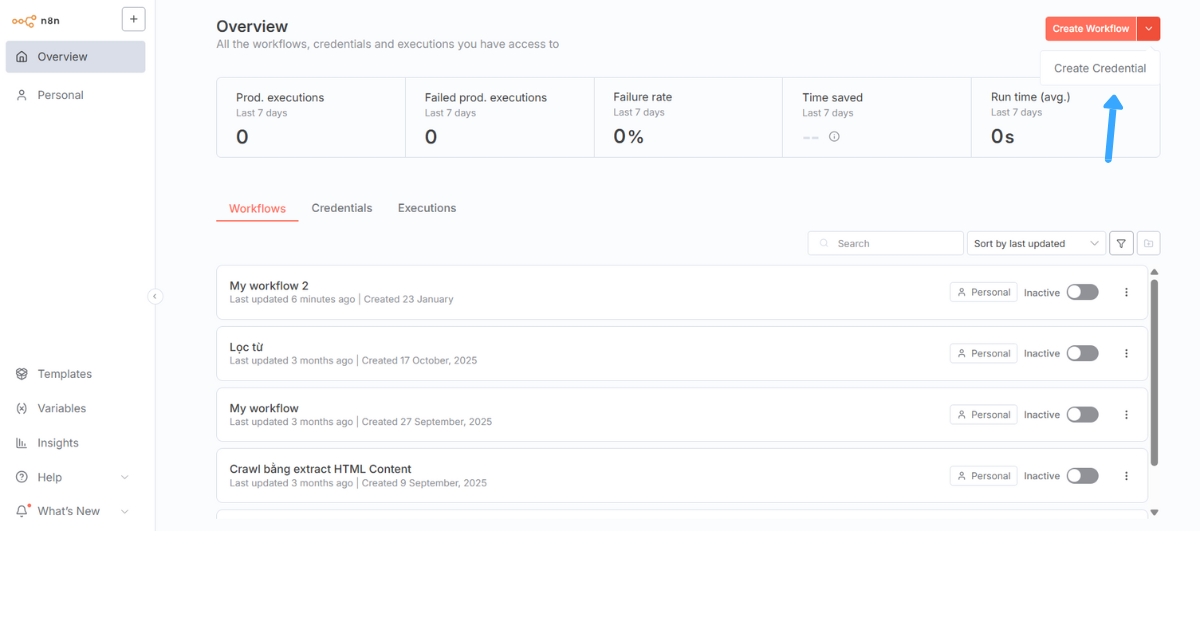Click the arrow next to Create Workflow

1148,29
